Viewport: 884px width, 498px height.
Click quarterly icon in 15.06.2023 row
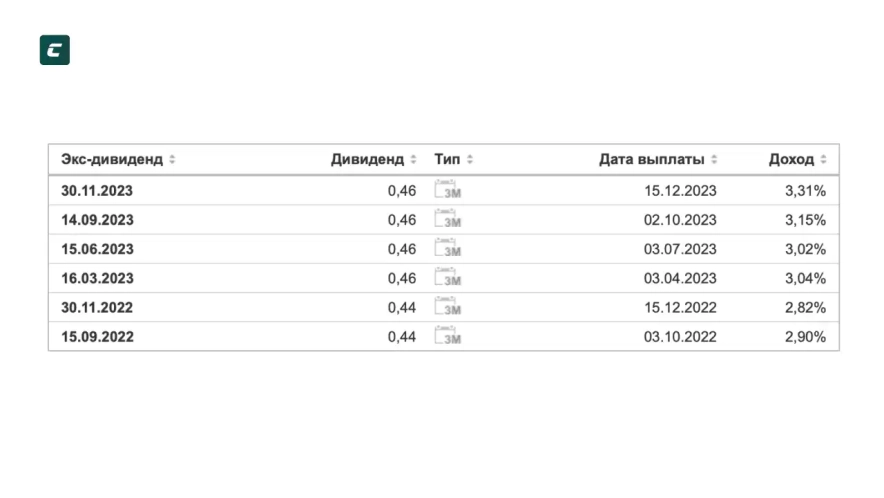(448, 249)
